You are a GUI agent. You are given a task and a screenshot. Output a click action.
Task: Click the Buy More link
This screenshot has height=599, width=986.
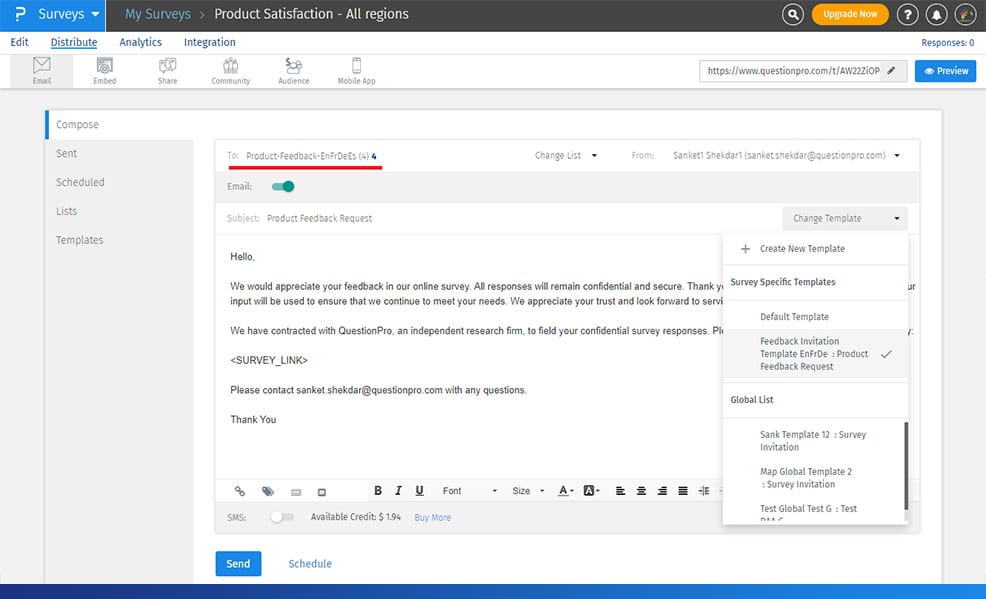point(433,517)
